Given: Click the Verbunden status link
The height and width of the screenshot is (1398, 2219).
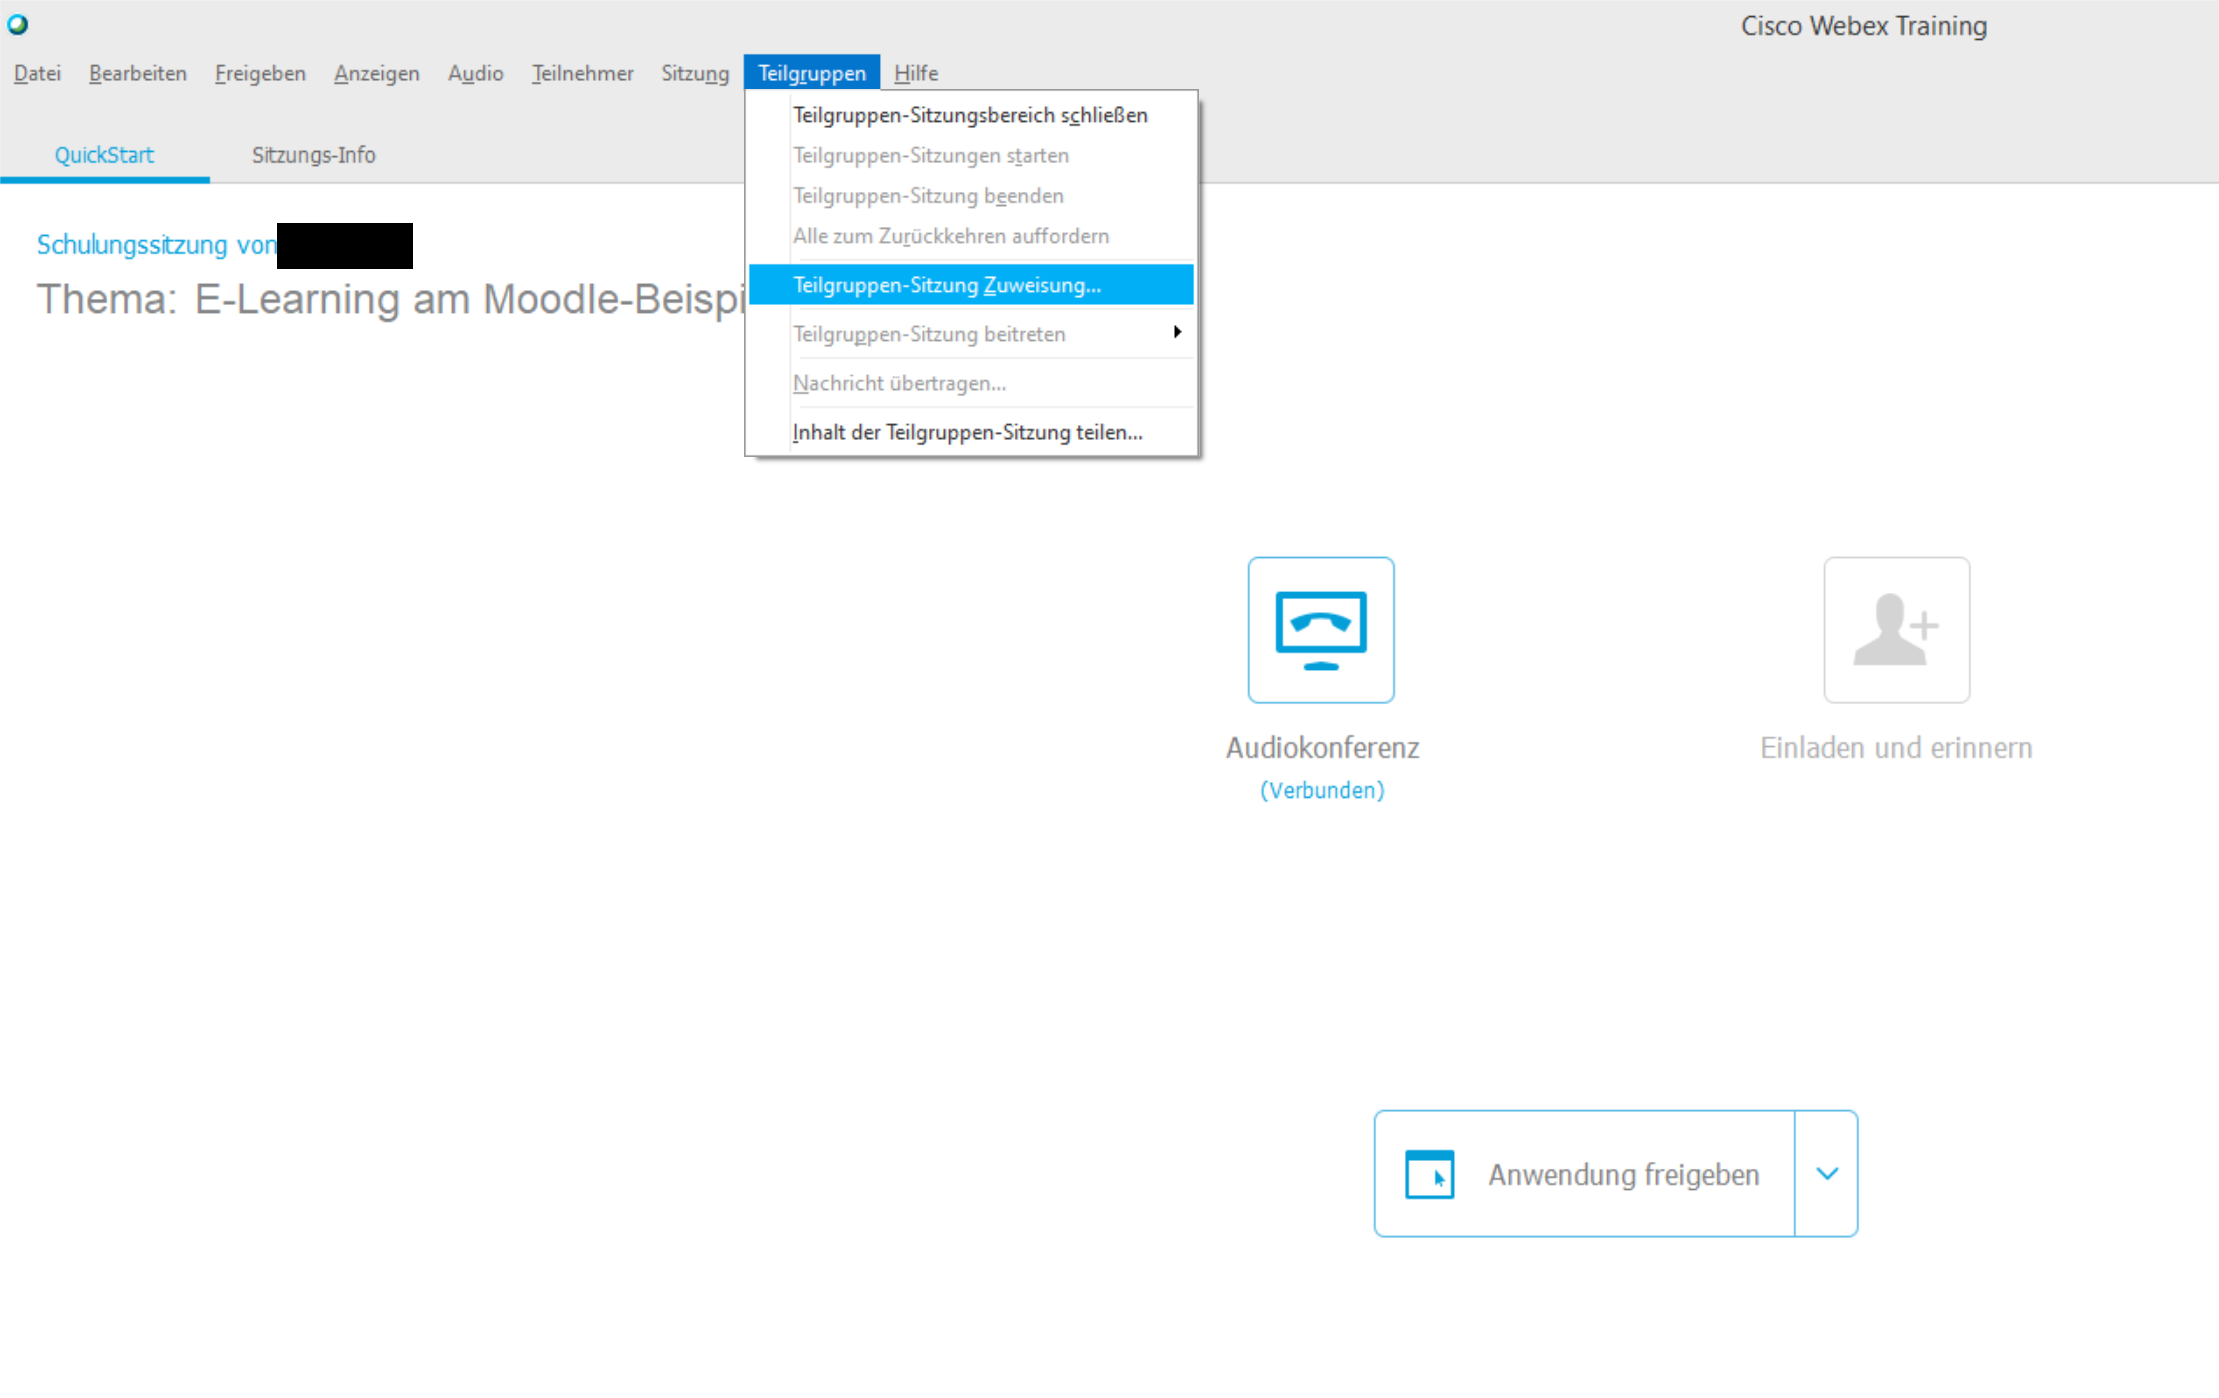Looking at the screenshot, I should pyautogui.click(x=1321, y=790).
